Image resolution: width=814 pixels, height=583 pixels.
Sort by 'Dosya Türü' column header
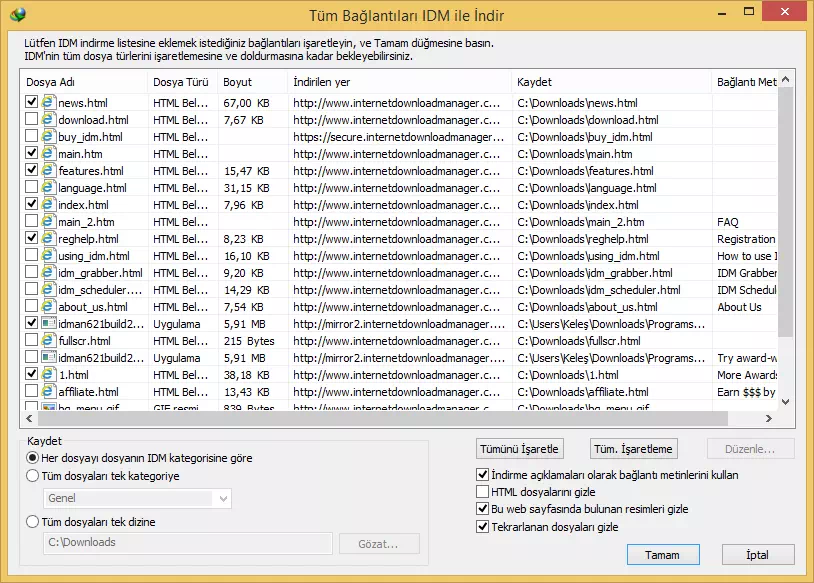pos(182,82)
